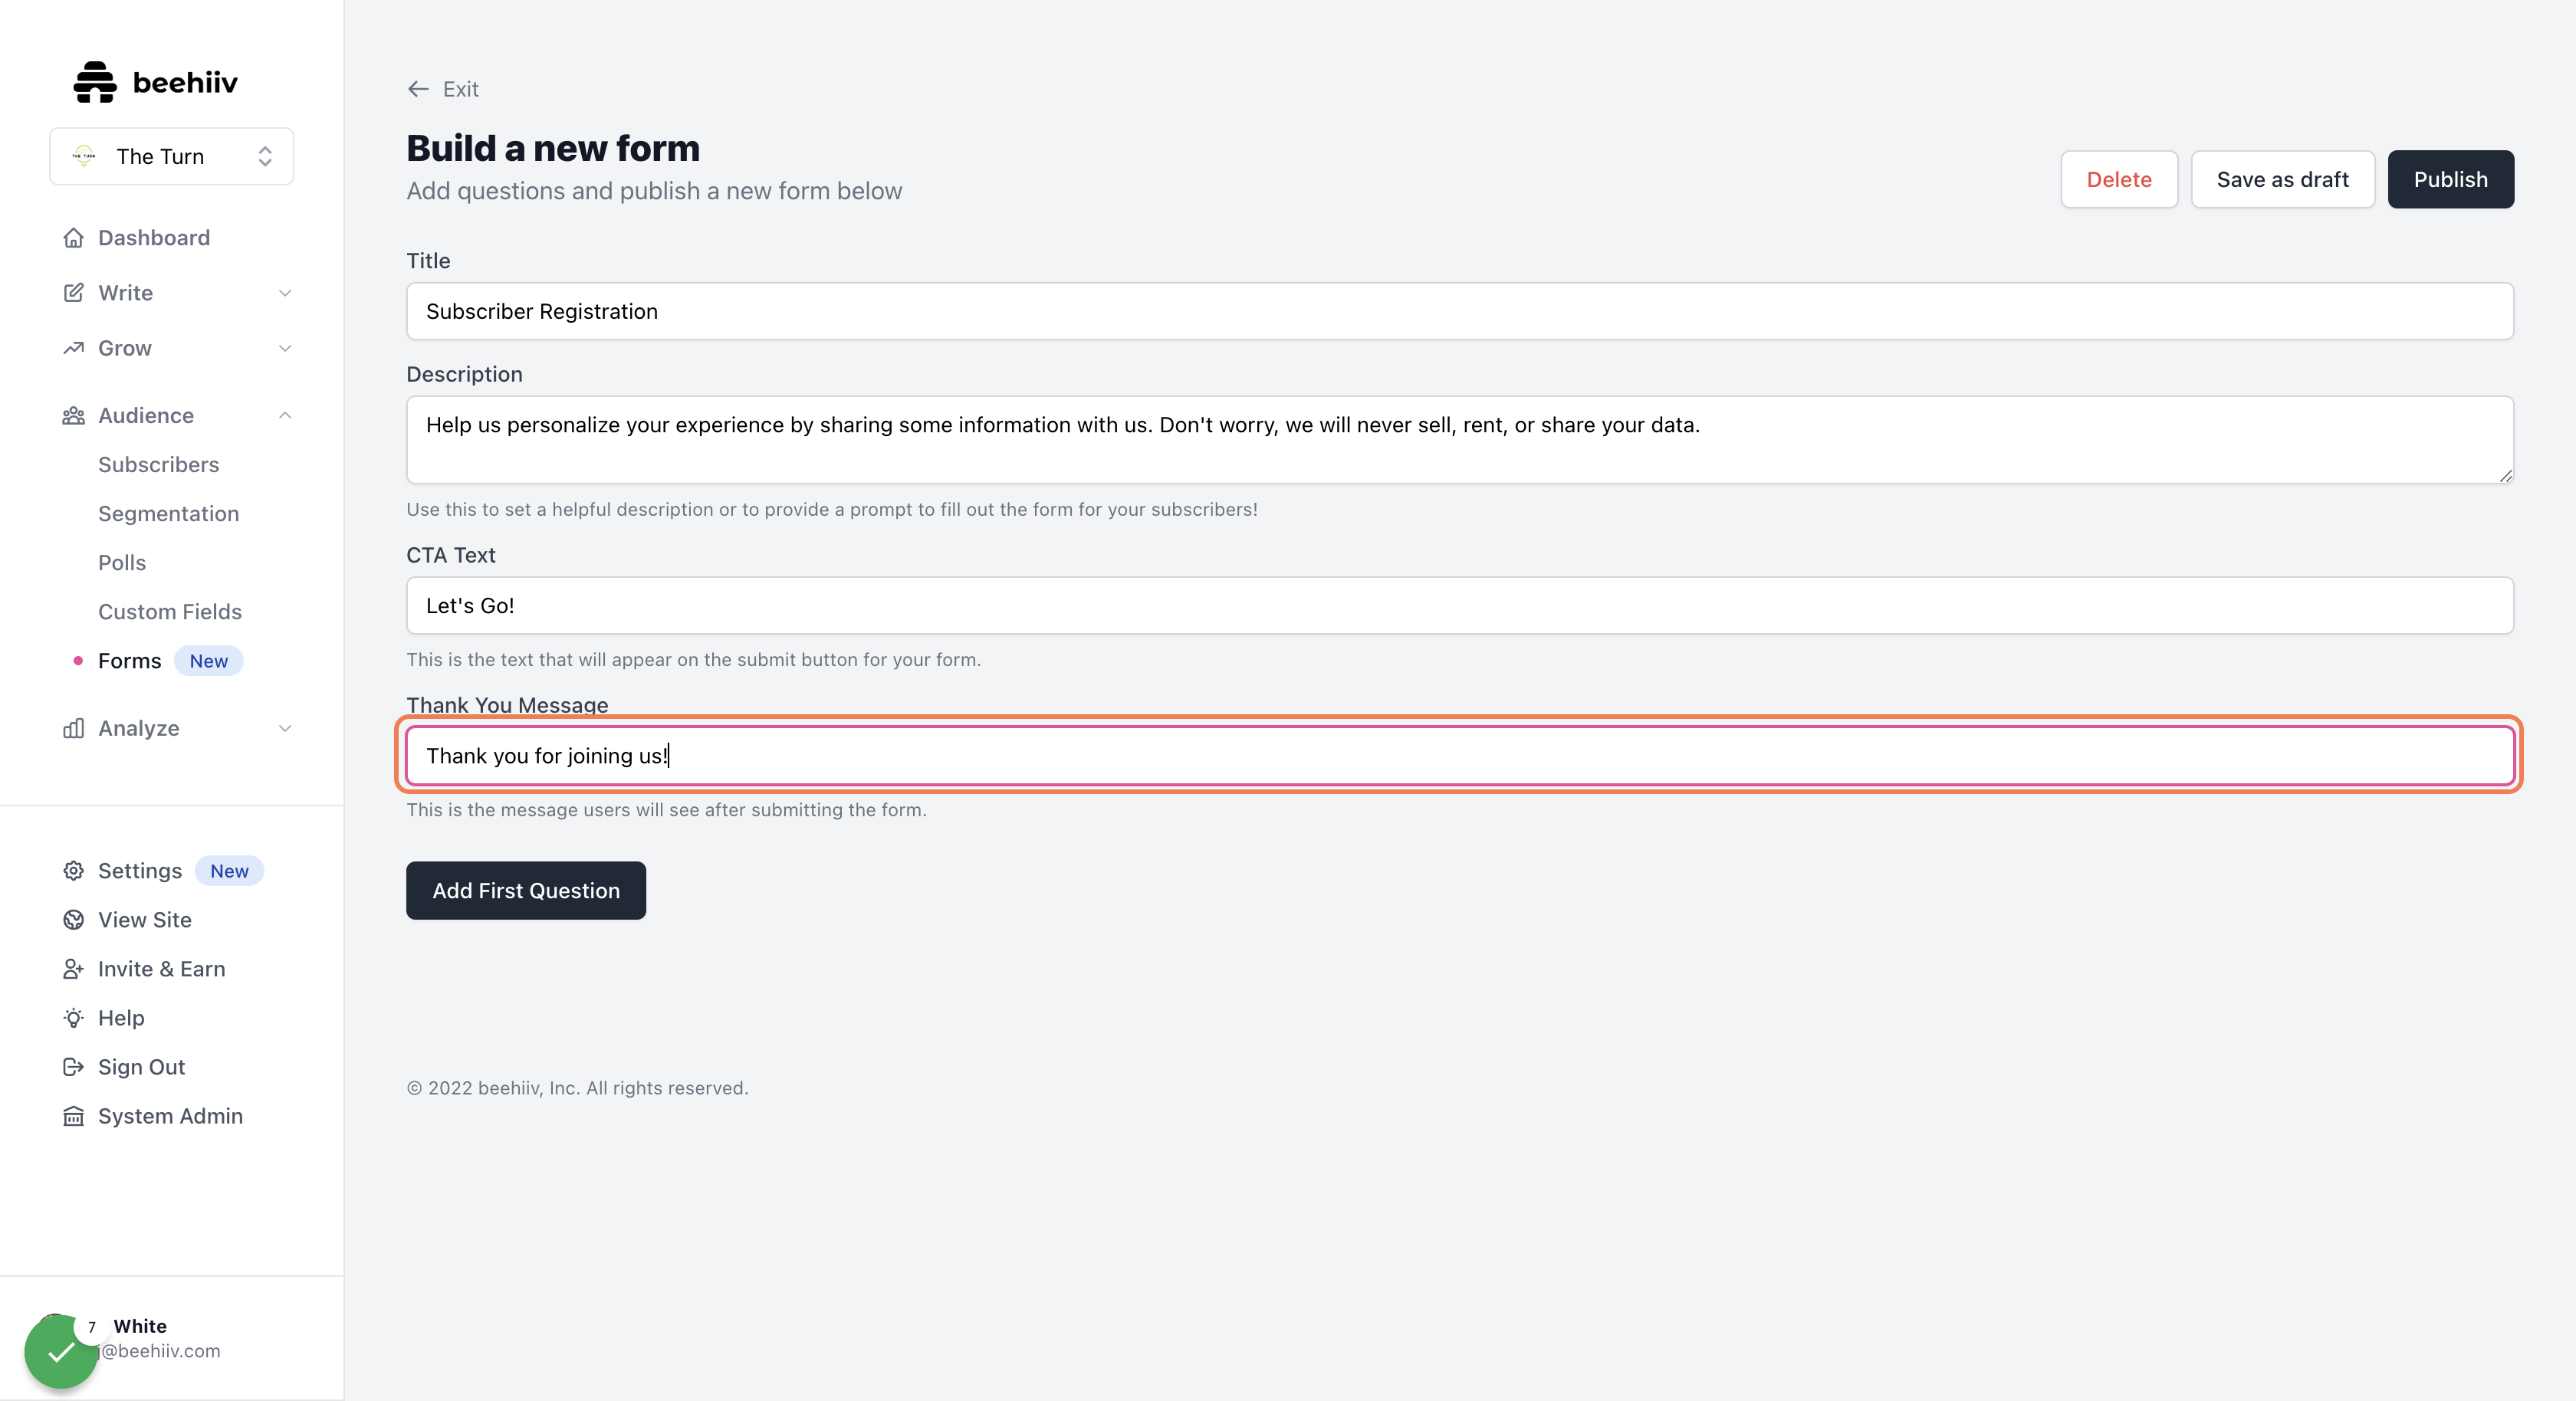
Task: Click the beehiiv logo icon
Action: point(95,82)
